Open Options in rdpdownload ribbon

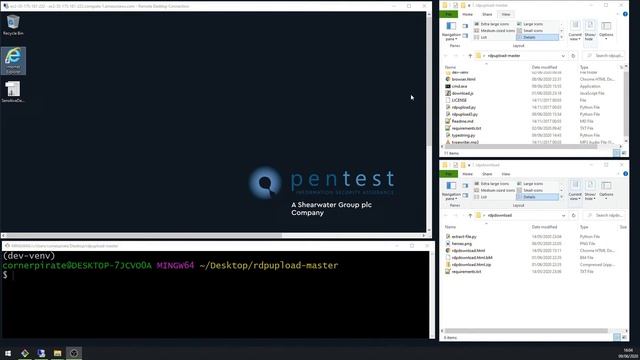(606, 189)
